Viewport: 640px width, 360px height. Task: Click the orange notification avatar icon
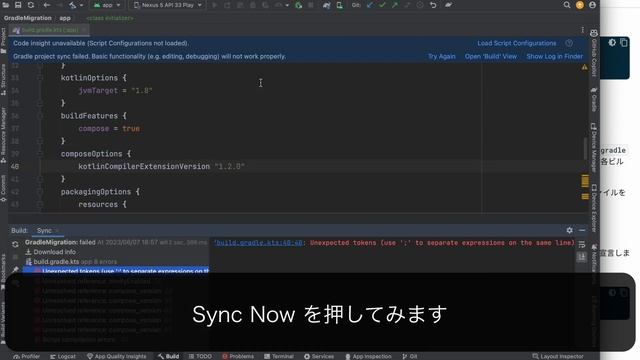(x=580, y=5)
